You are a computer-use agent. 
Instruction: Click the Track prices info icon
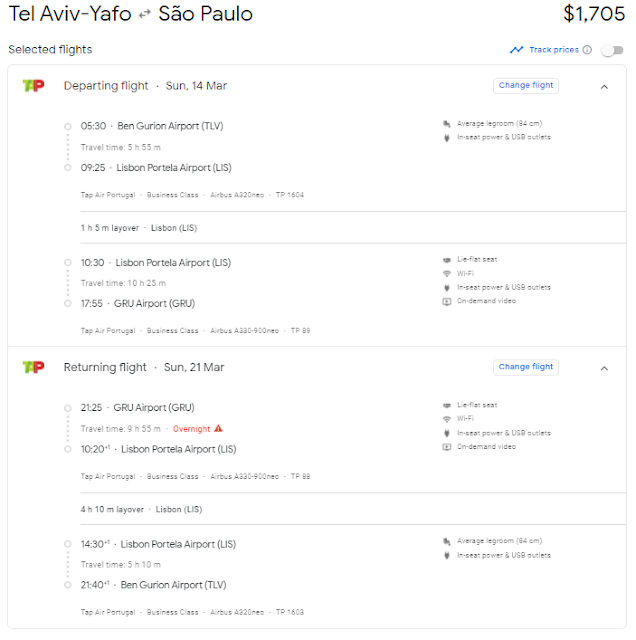pyautogui.click(x=587, y=50)
